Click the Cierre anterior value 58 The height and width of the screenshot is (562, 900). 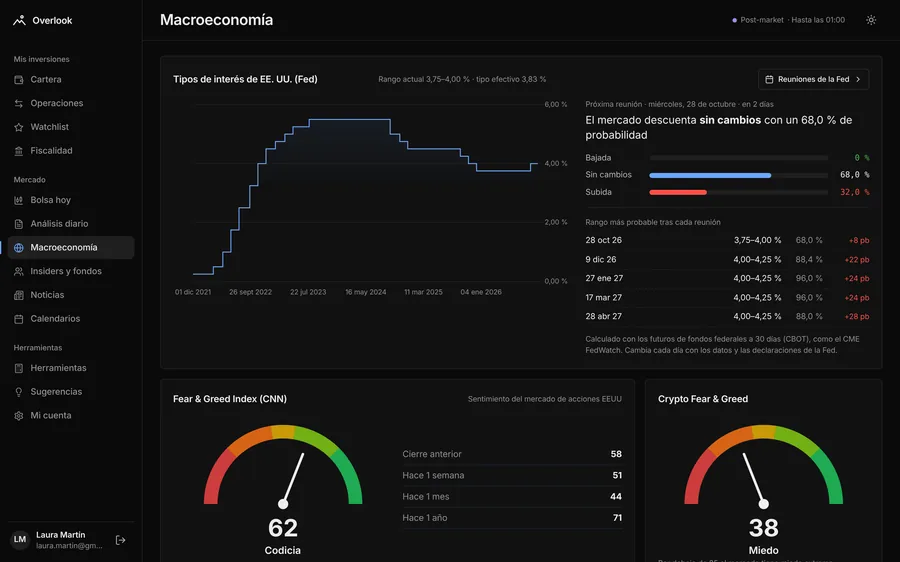pyautogui.click(x=616, y=454)
